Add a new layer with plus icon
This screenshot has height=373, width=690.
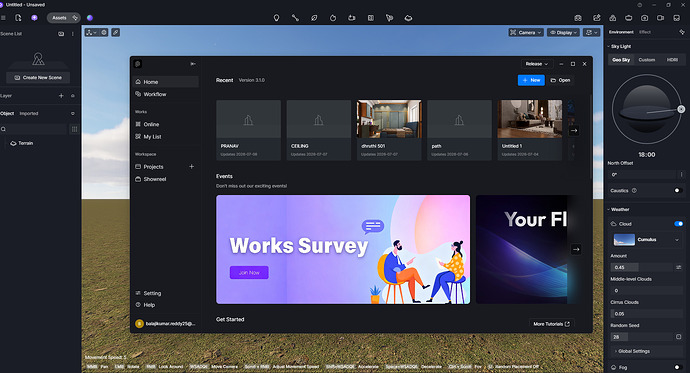(x=61, y=95)
